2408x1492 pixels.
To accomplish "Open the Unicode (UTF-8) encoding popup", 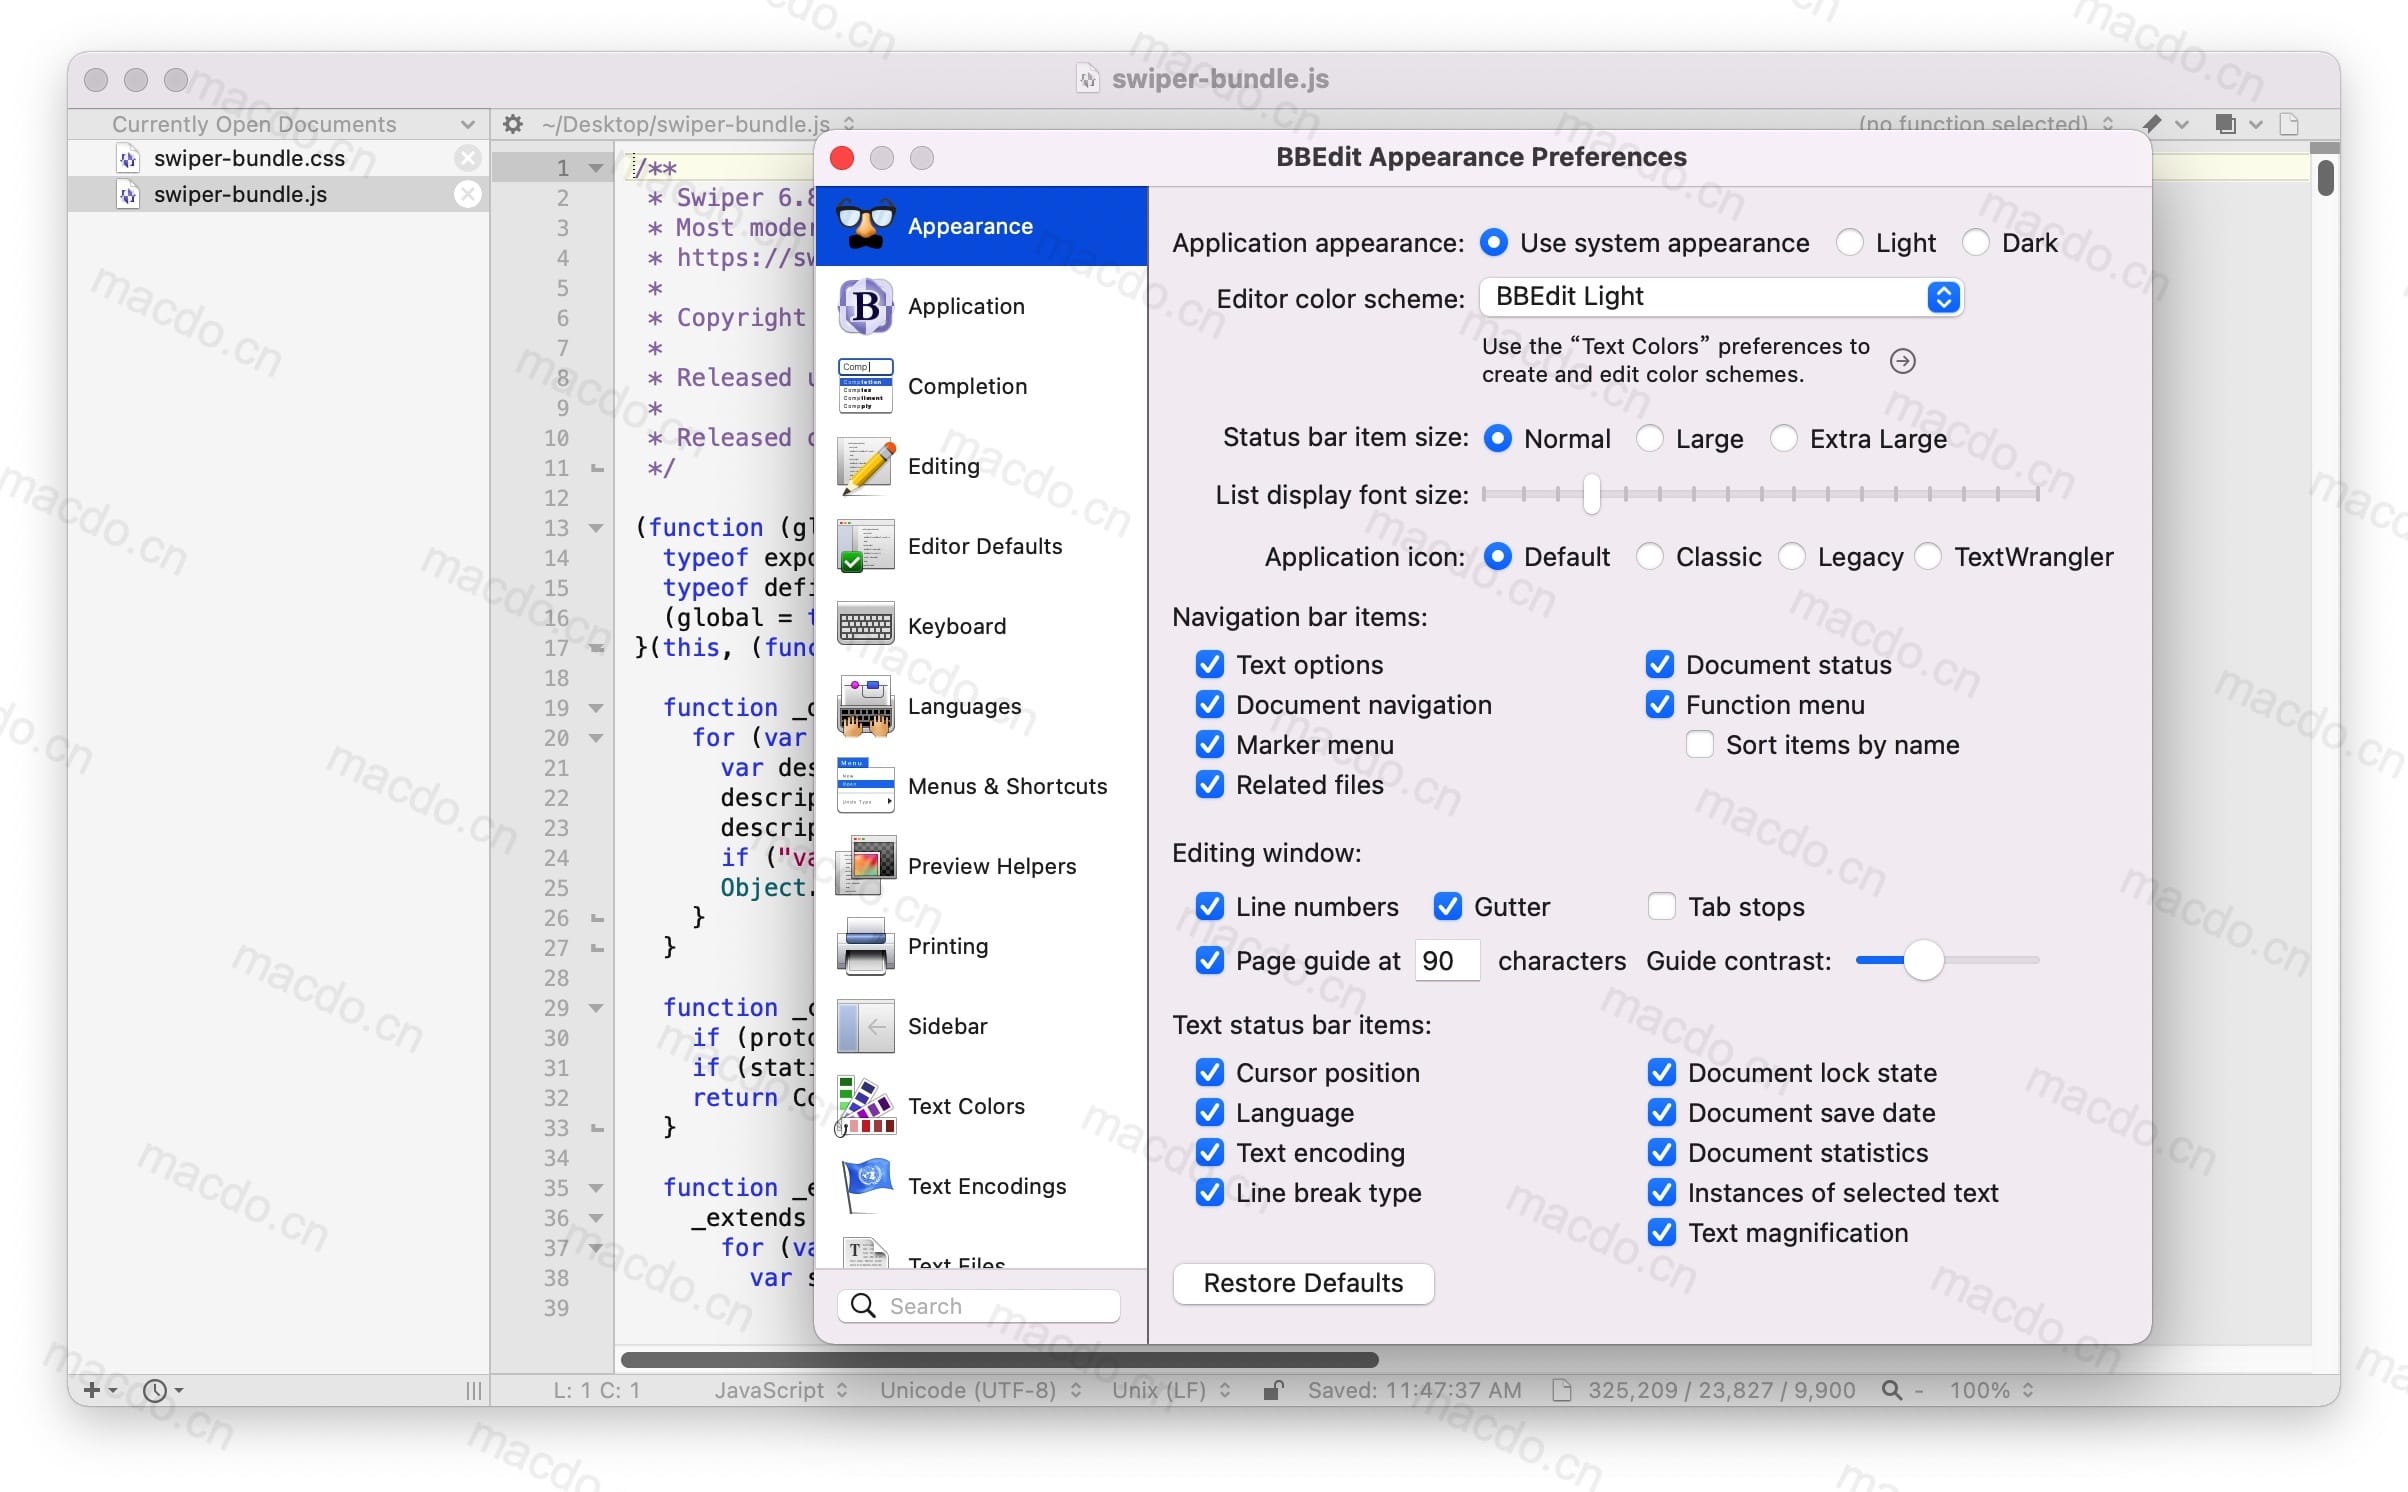I will coord(981,1390).
